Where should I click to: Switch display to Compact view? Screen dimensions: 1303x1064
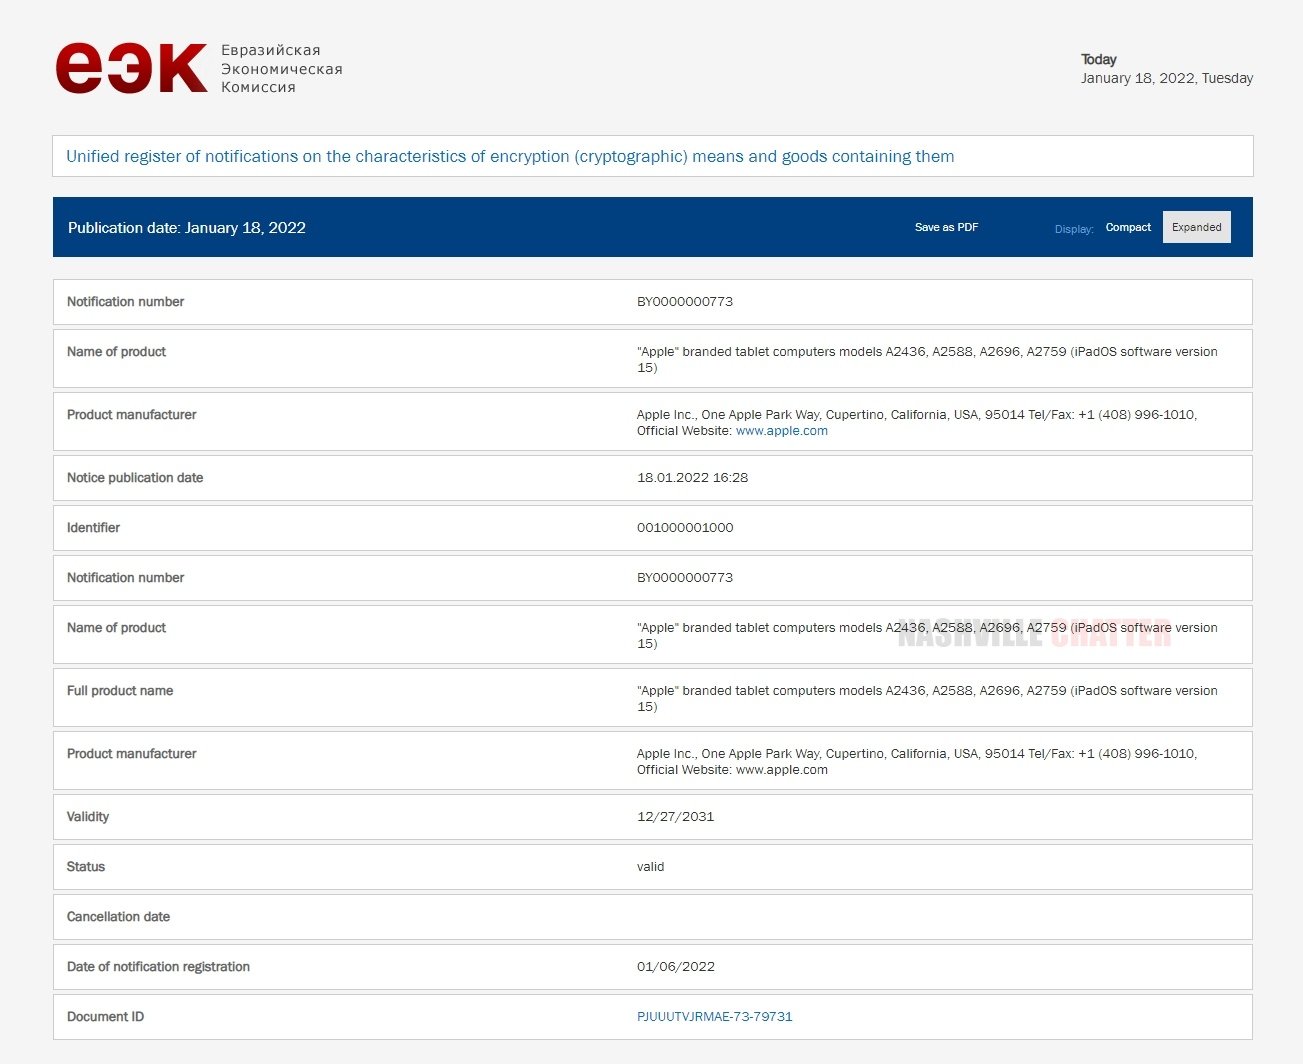tap(1128, 227)
